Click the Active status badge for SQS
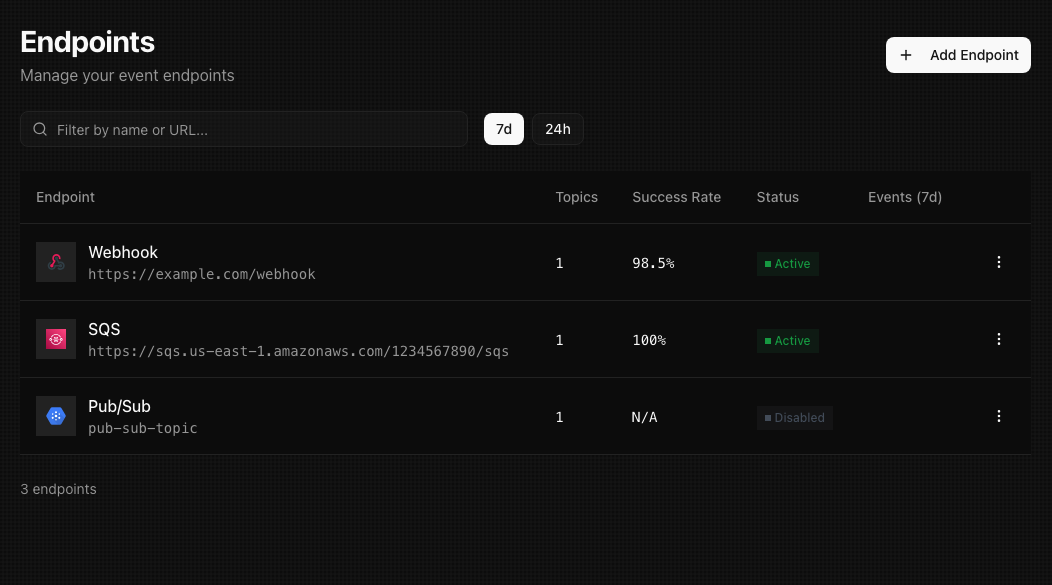This screenshot has width=1052, height=585. 788,341
